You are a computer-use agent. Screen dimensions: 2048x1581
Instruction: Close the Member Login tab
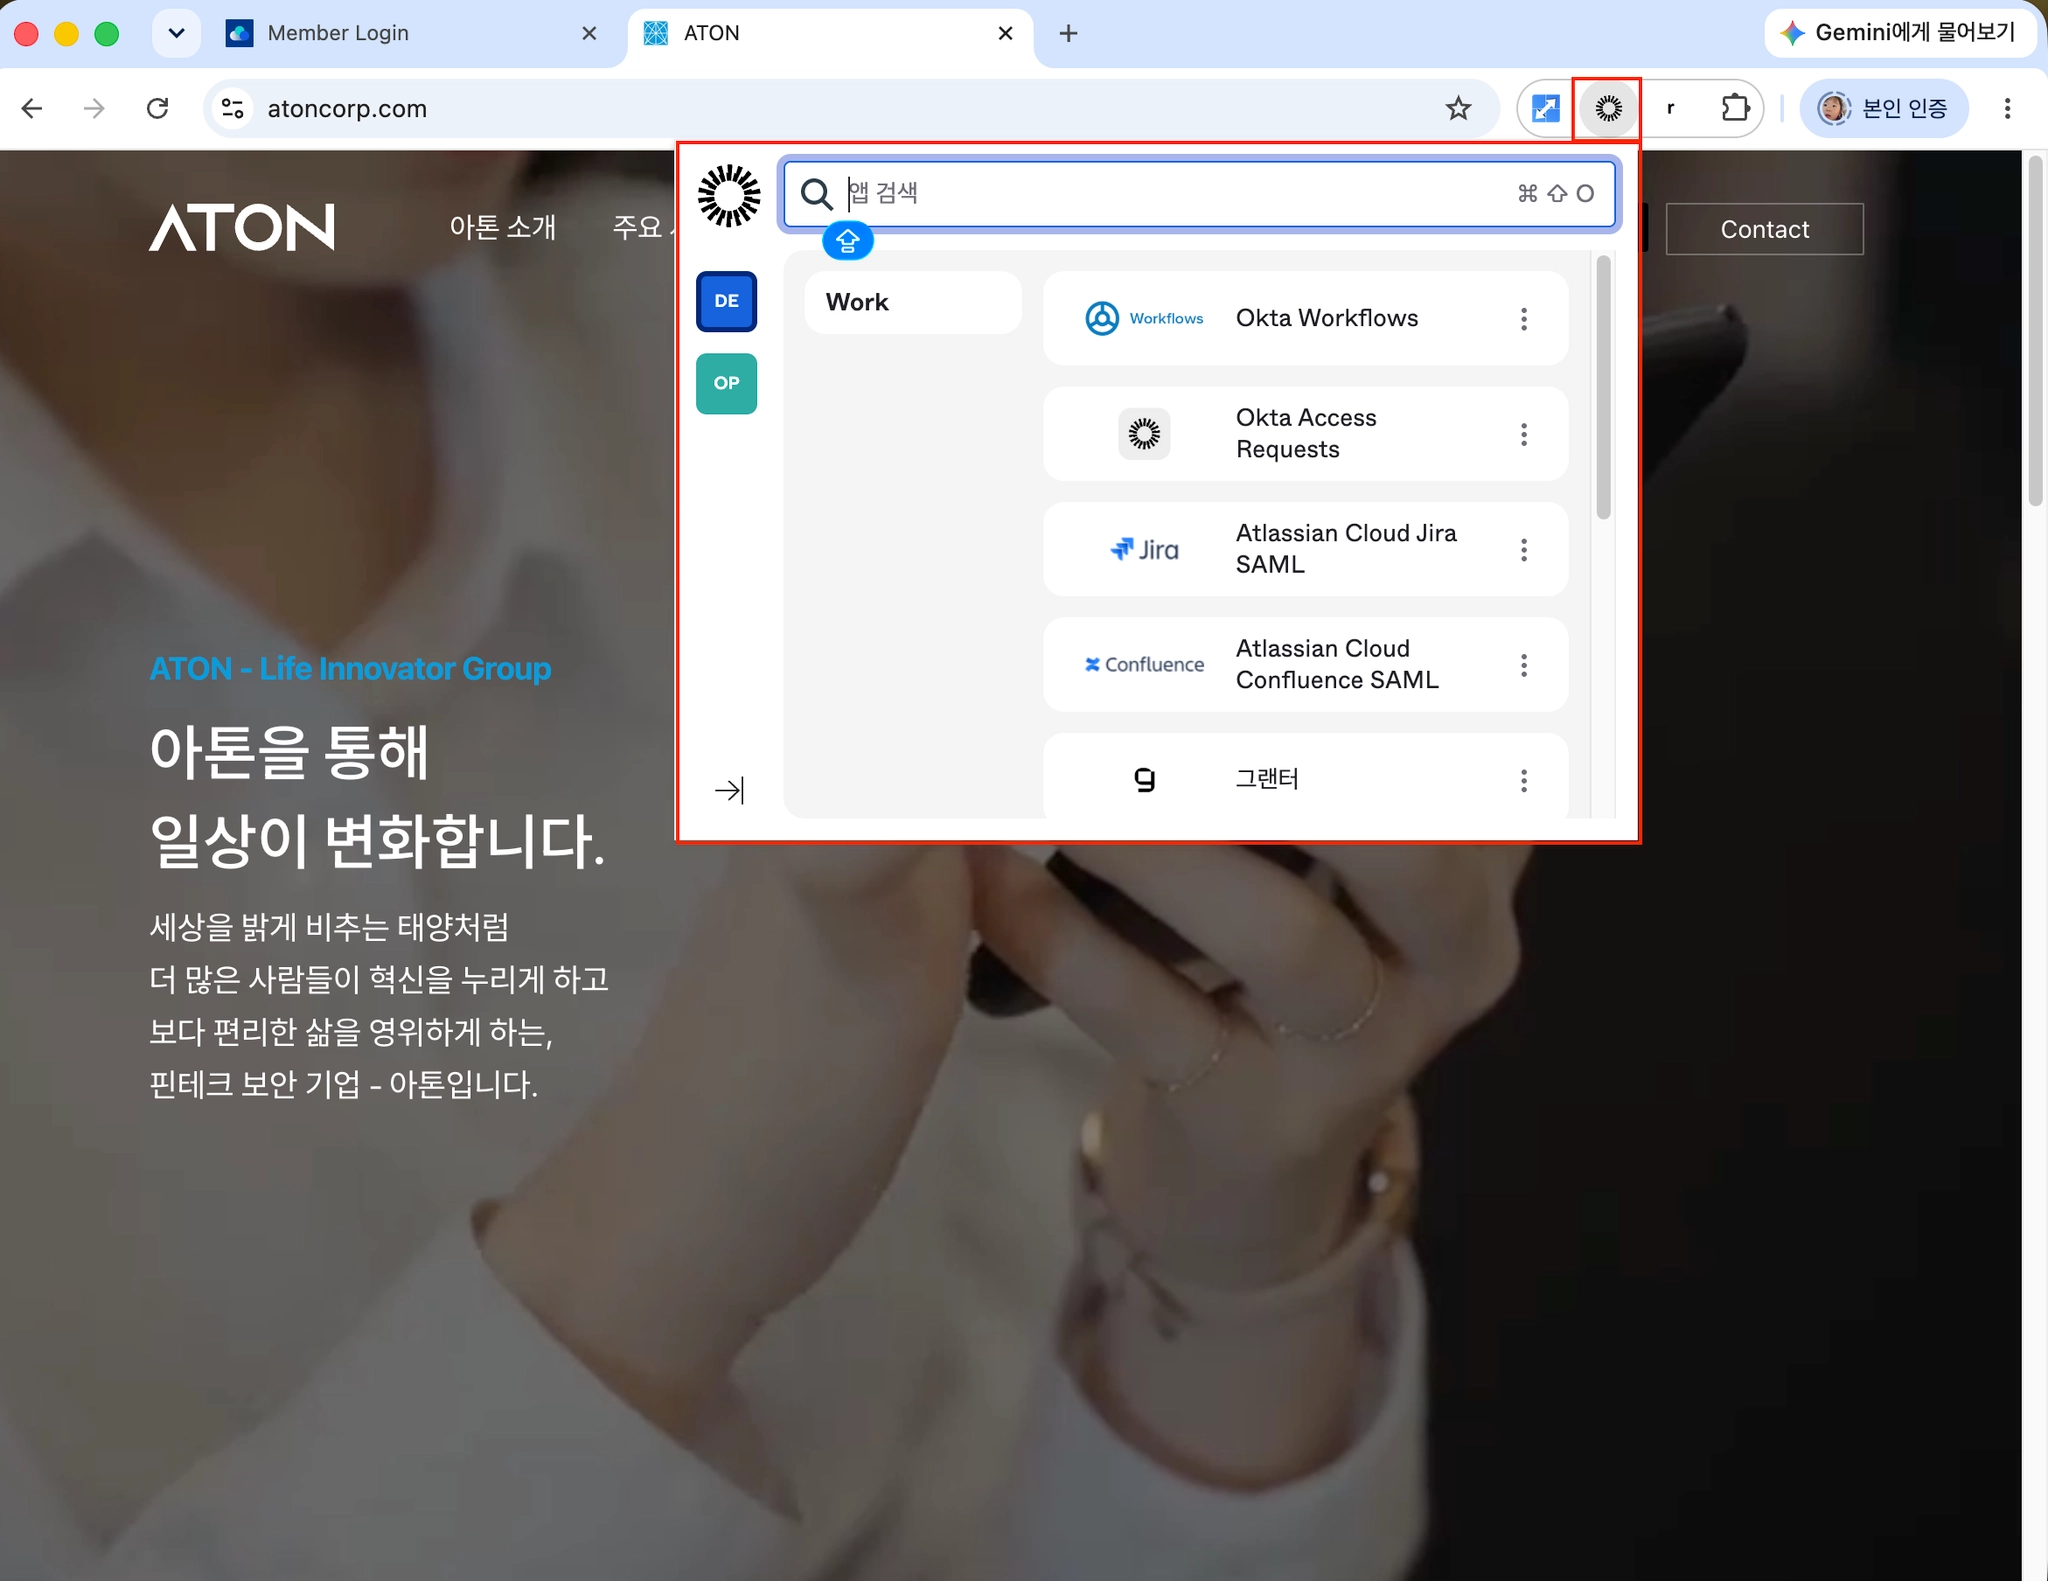pyautogui.click(x=590, y=33)
